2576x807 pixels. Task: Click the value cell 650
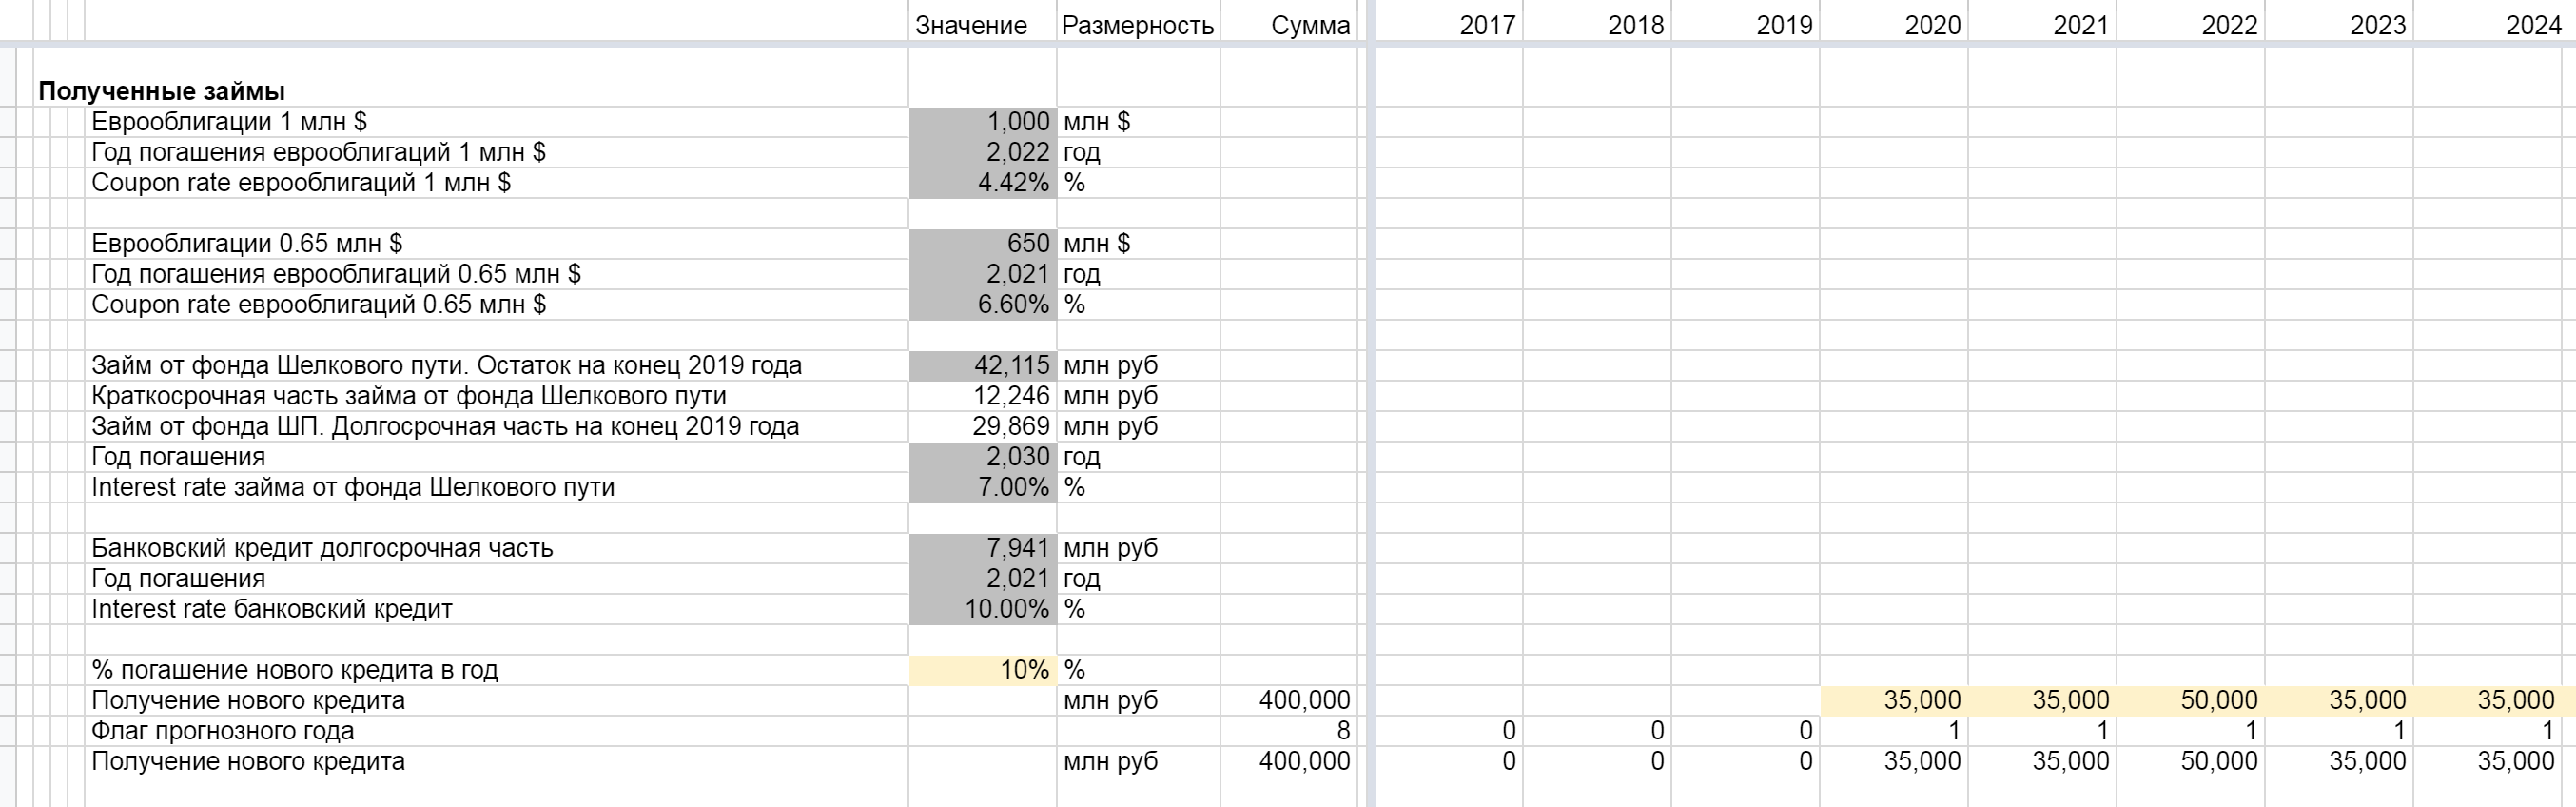pyautogui.click(x=983, y=244)
